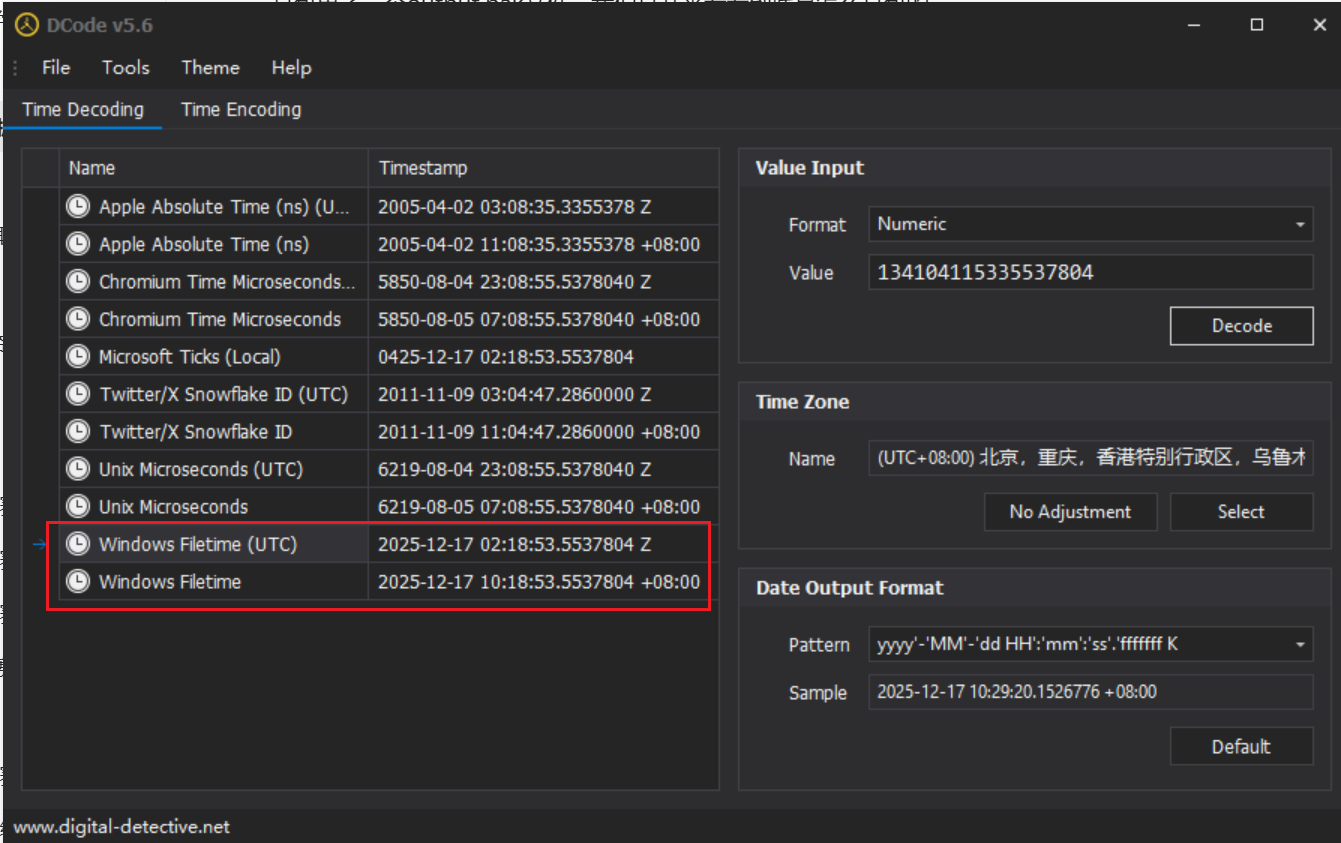Viewport: 1341px width, 843px height.
Task: Open the Tools menu
Action: pos(125,68)
